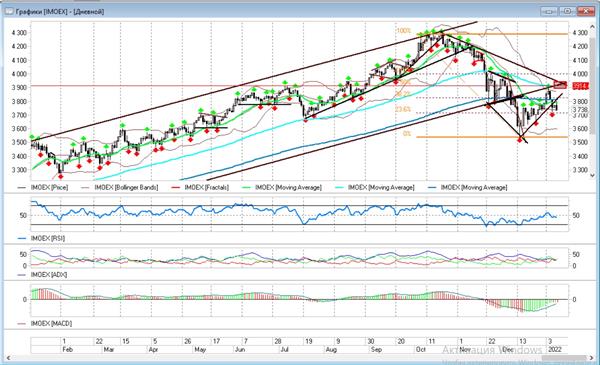Click 3 300 on the left price axis
The height and width of the screenshot is (365, 600).
pyautogui.click(x=19, y=170)
